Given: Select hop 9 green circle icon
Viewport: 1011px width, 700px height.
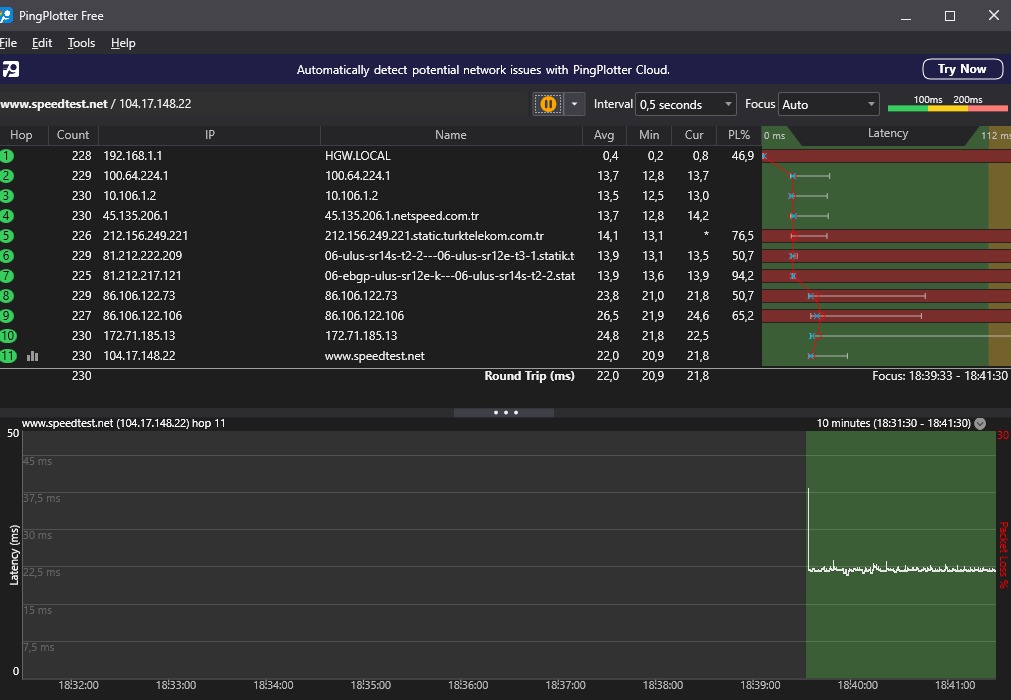Looking at the screenshot, I should point(6,316).
